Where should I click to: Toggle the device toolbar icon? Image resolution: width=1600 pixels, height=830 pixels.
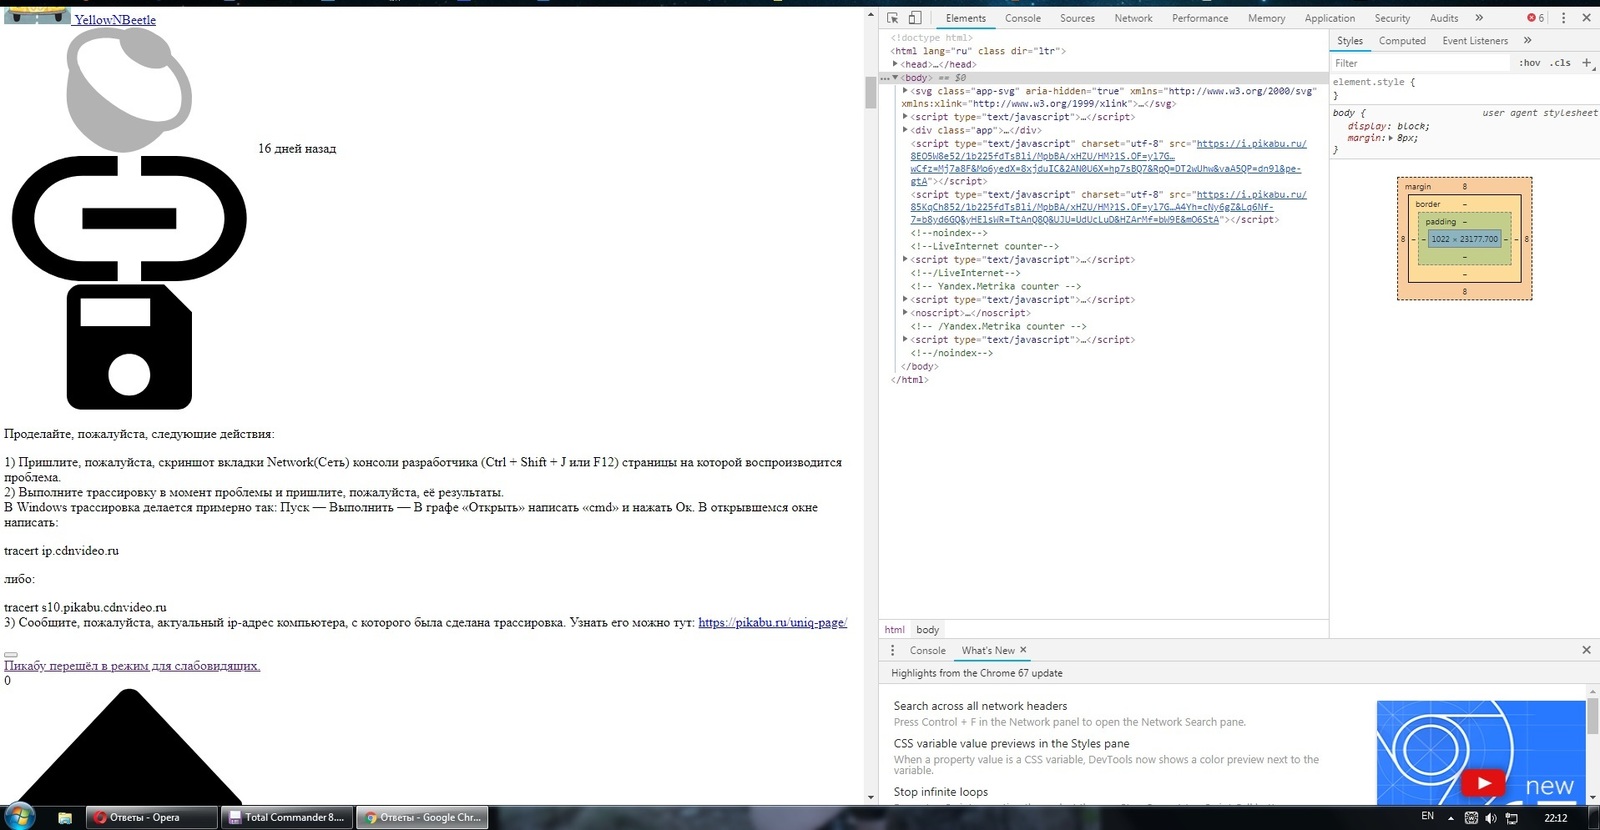pos(914,18)
